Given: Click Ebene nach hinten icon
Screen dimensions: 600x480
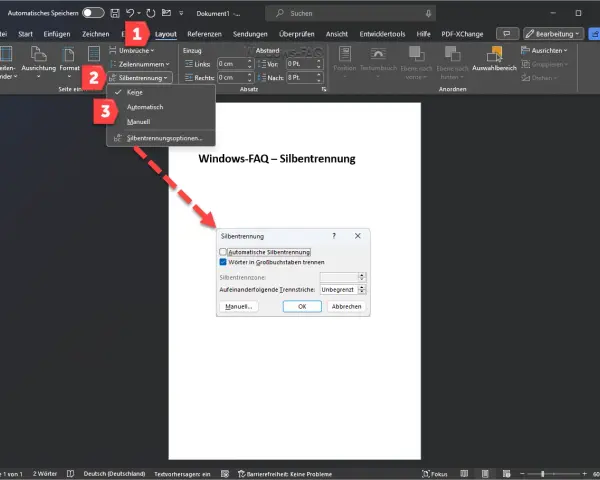Looking at the screenshot, I should 452,54.
